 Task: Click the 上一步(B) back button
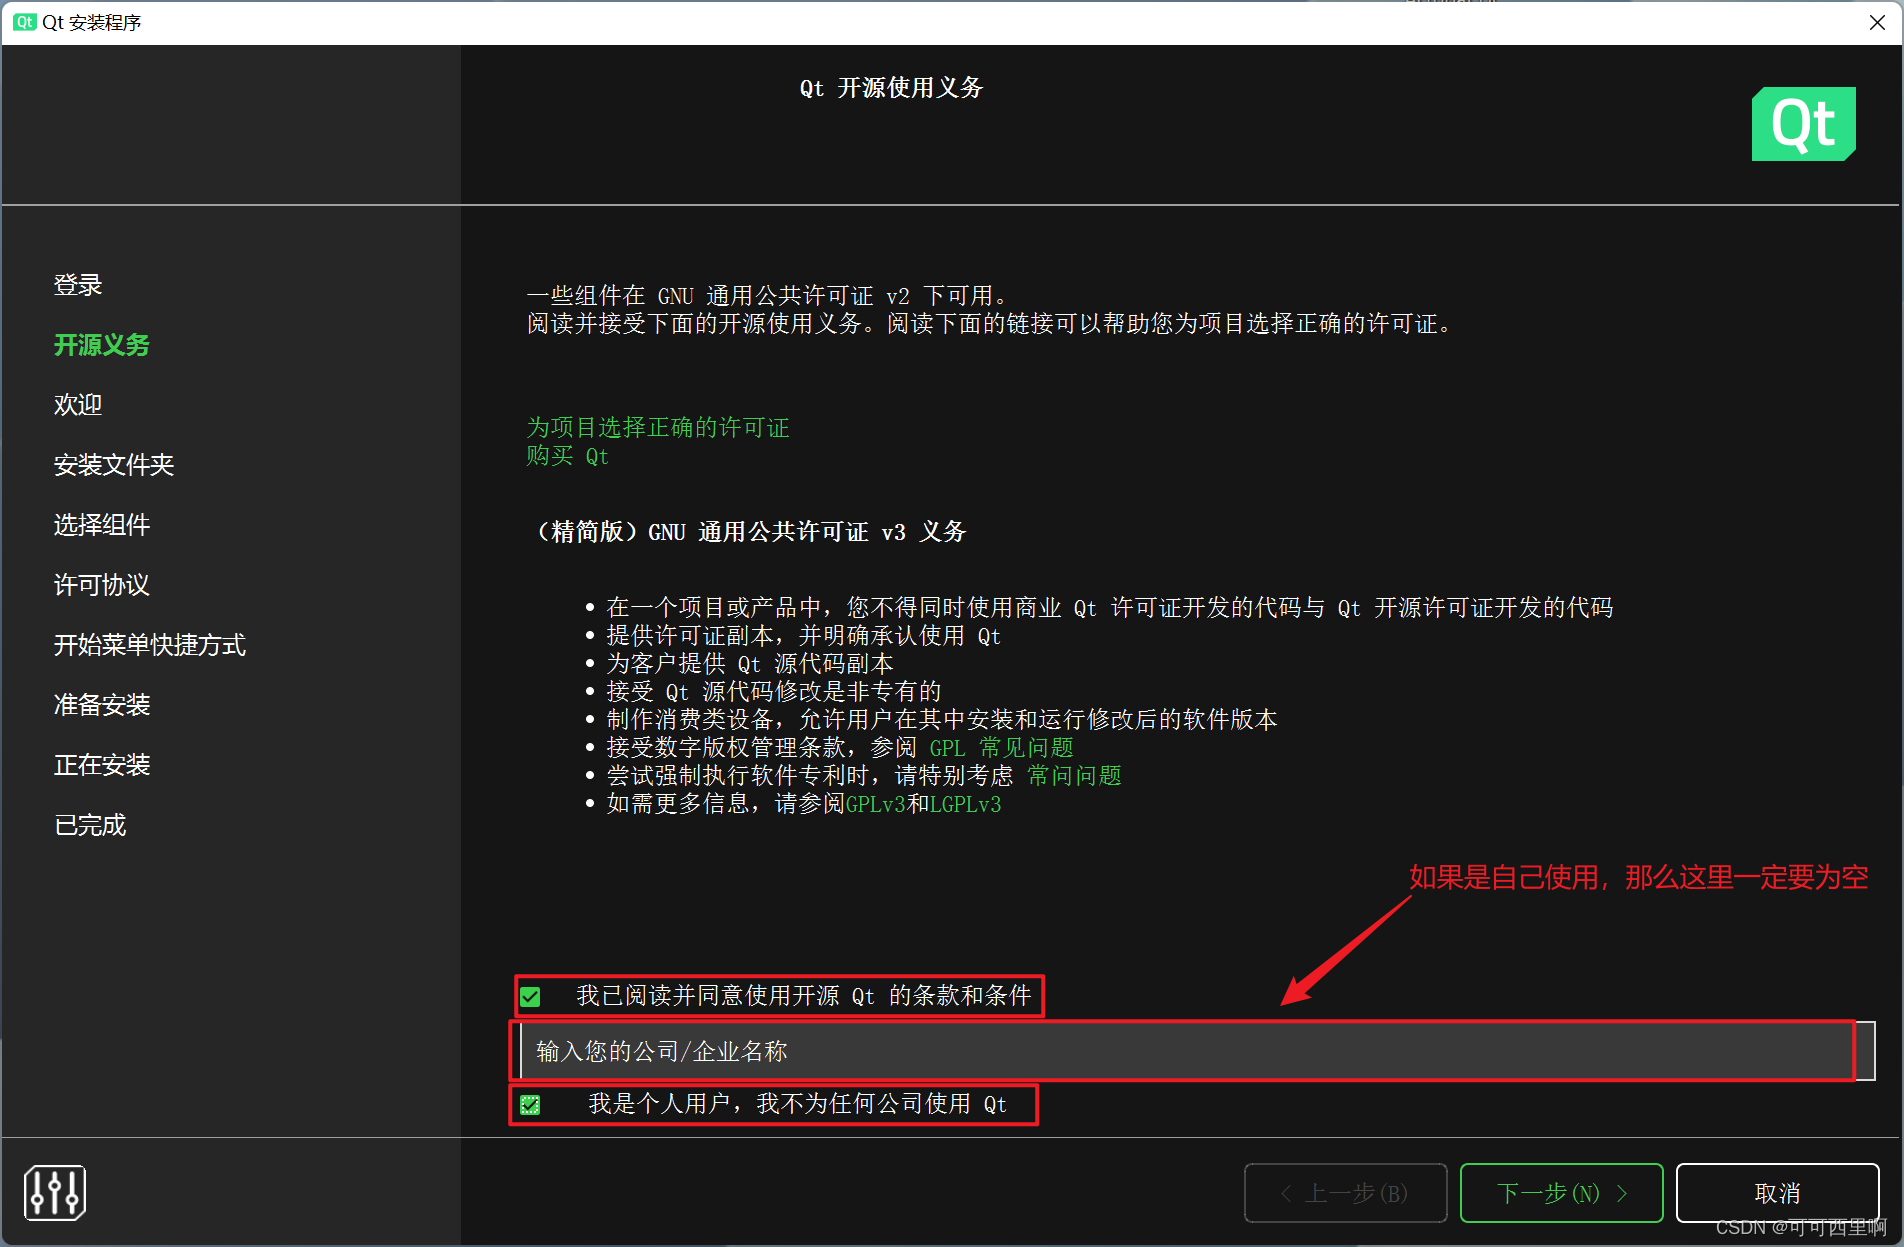tap(1345, 1193)
